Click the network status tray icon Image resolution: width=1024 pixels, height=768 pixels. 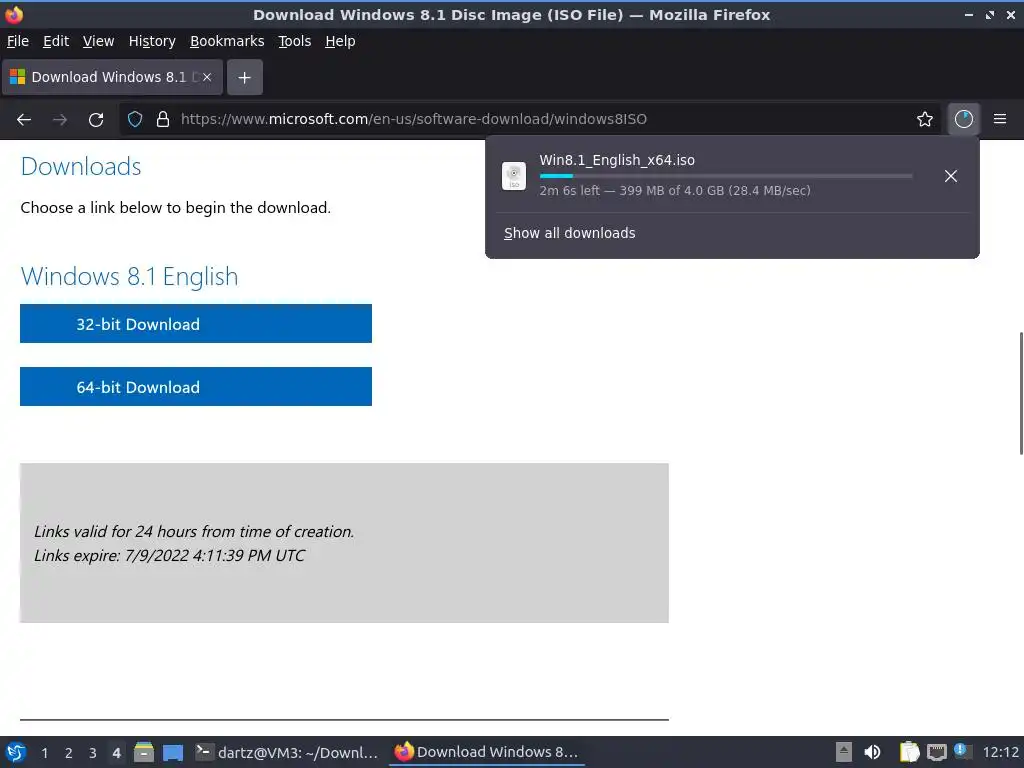pos(936,752)
